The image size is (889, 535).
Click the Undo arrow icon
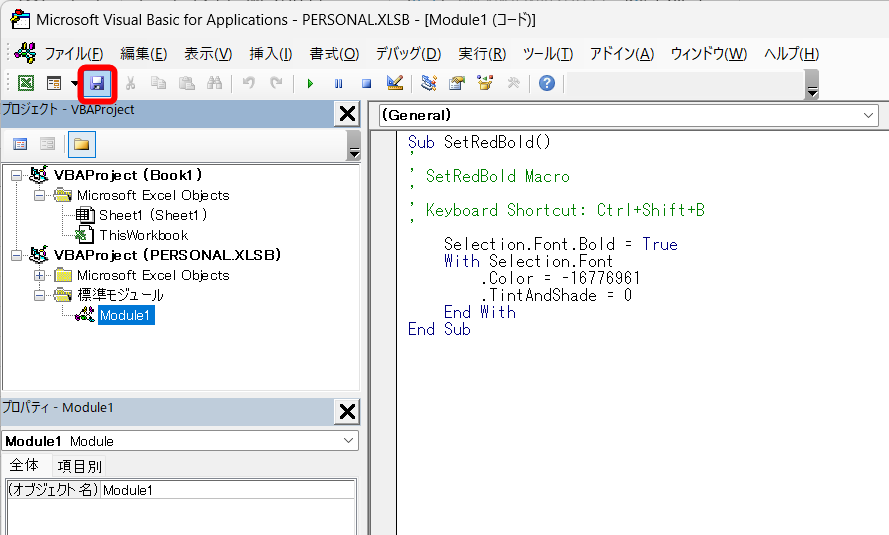[x=248, y=83]
